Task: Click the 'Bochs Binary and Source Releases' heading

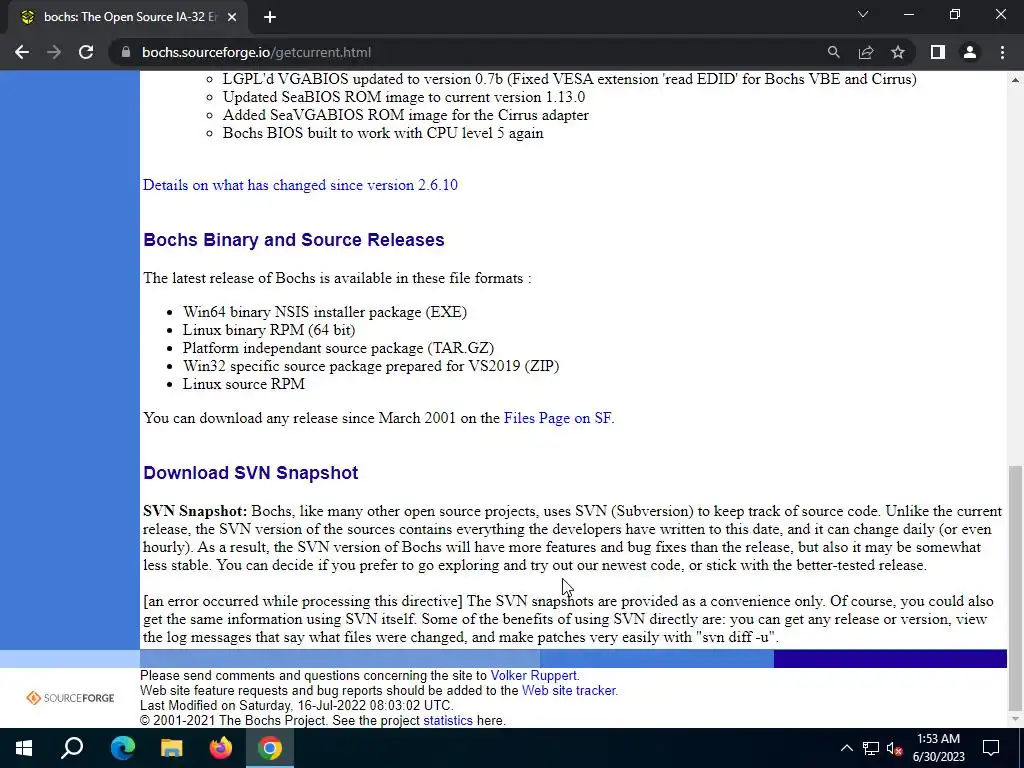Action: (294, 240)
